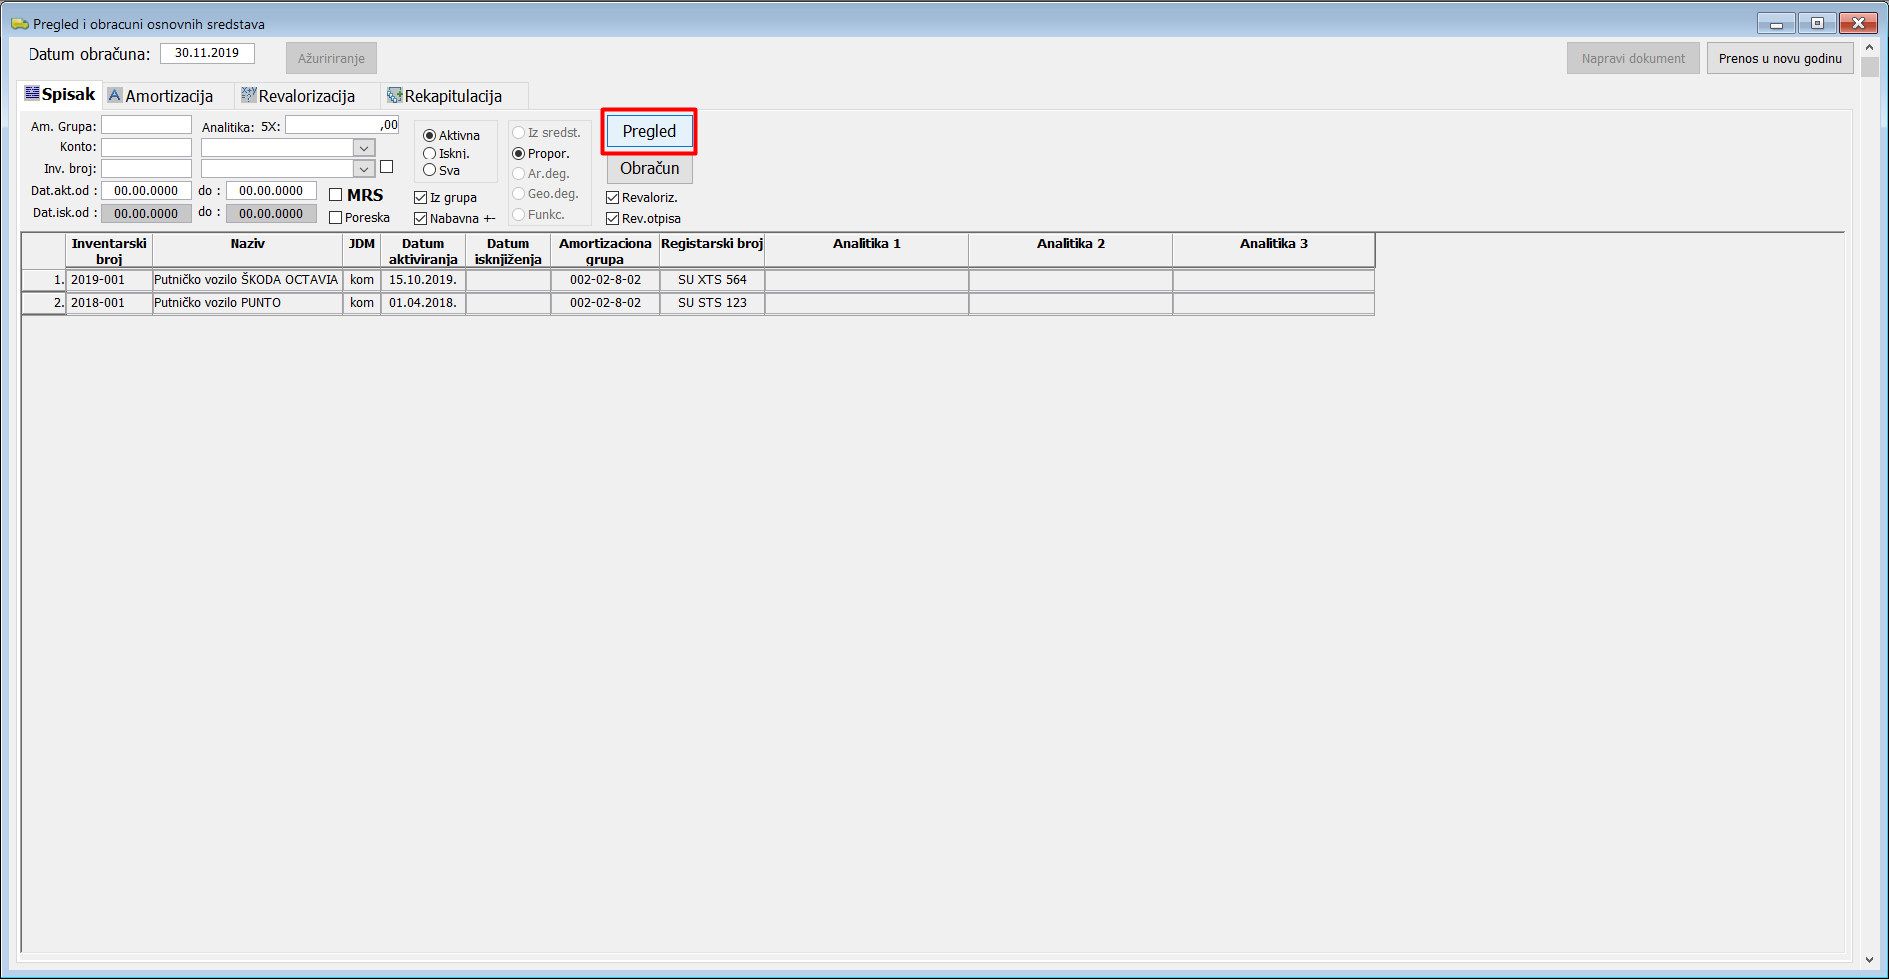Screen dimensions: 1889x980
Task: Click the Datum obračuna date field
Action: 207,53
